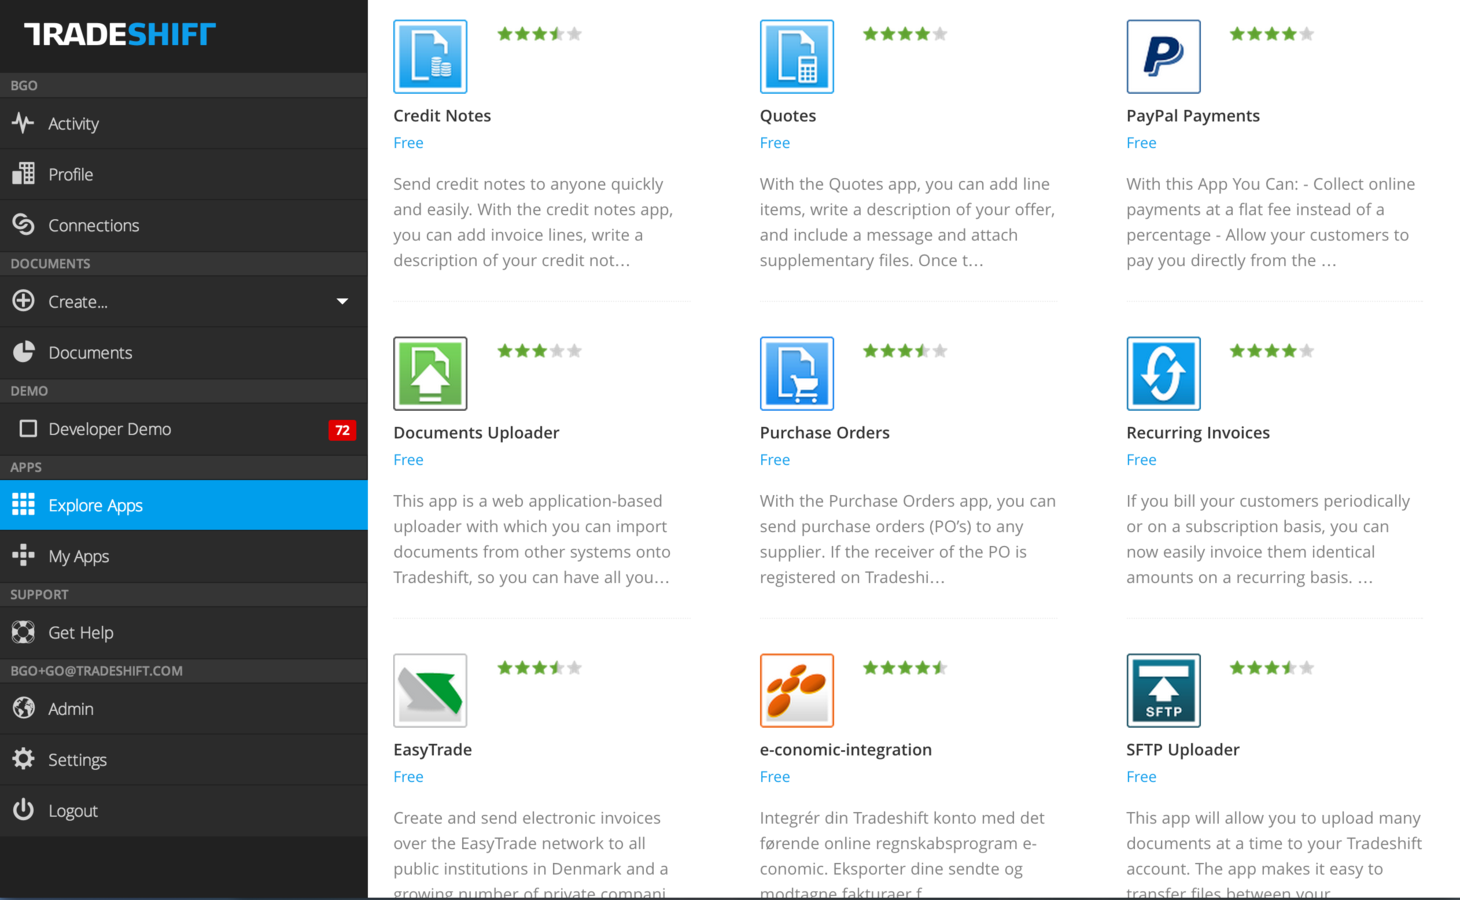Click the Purchase Orders description text
1460x900 pixels.
(908, 539)
